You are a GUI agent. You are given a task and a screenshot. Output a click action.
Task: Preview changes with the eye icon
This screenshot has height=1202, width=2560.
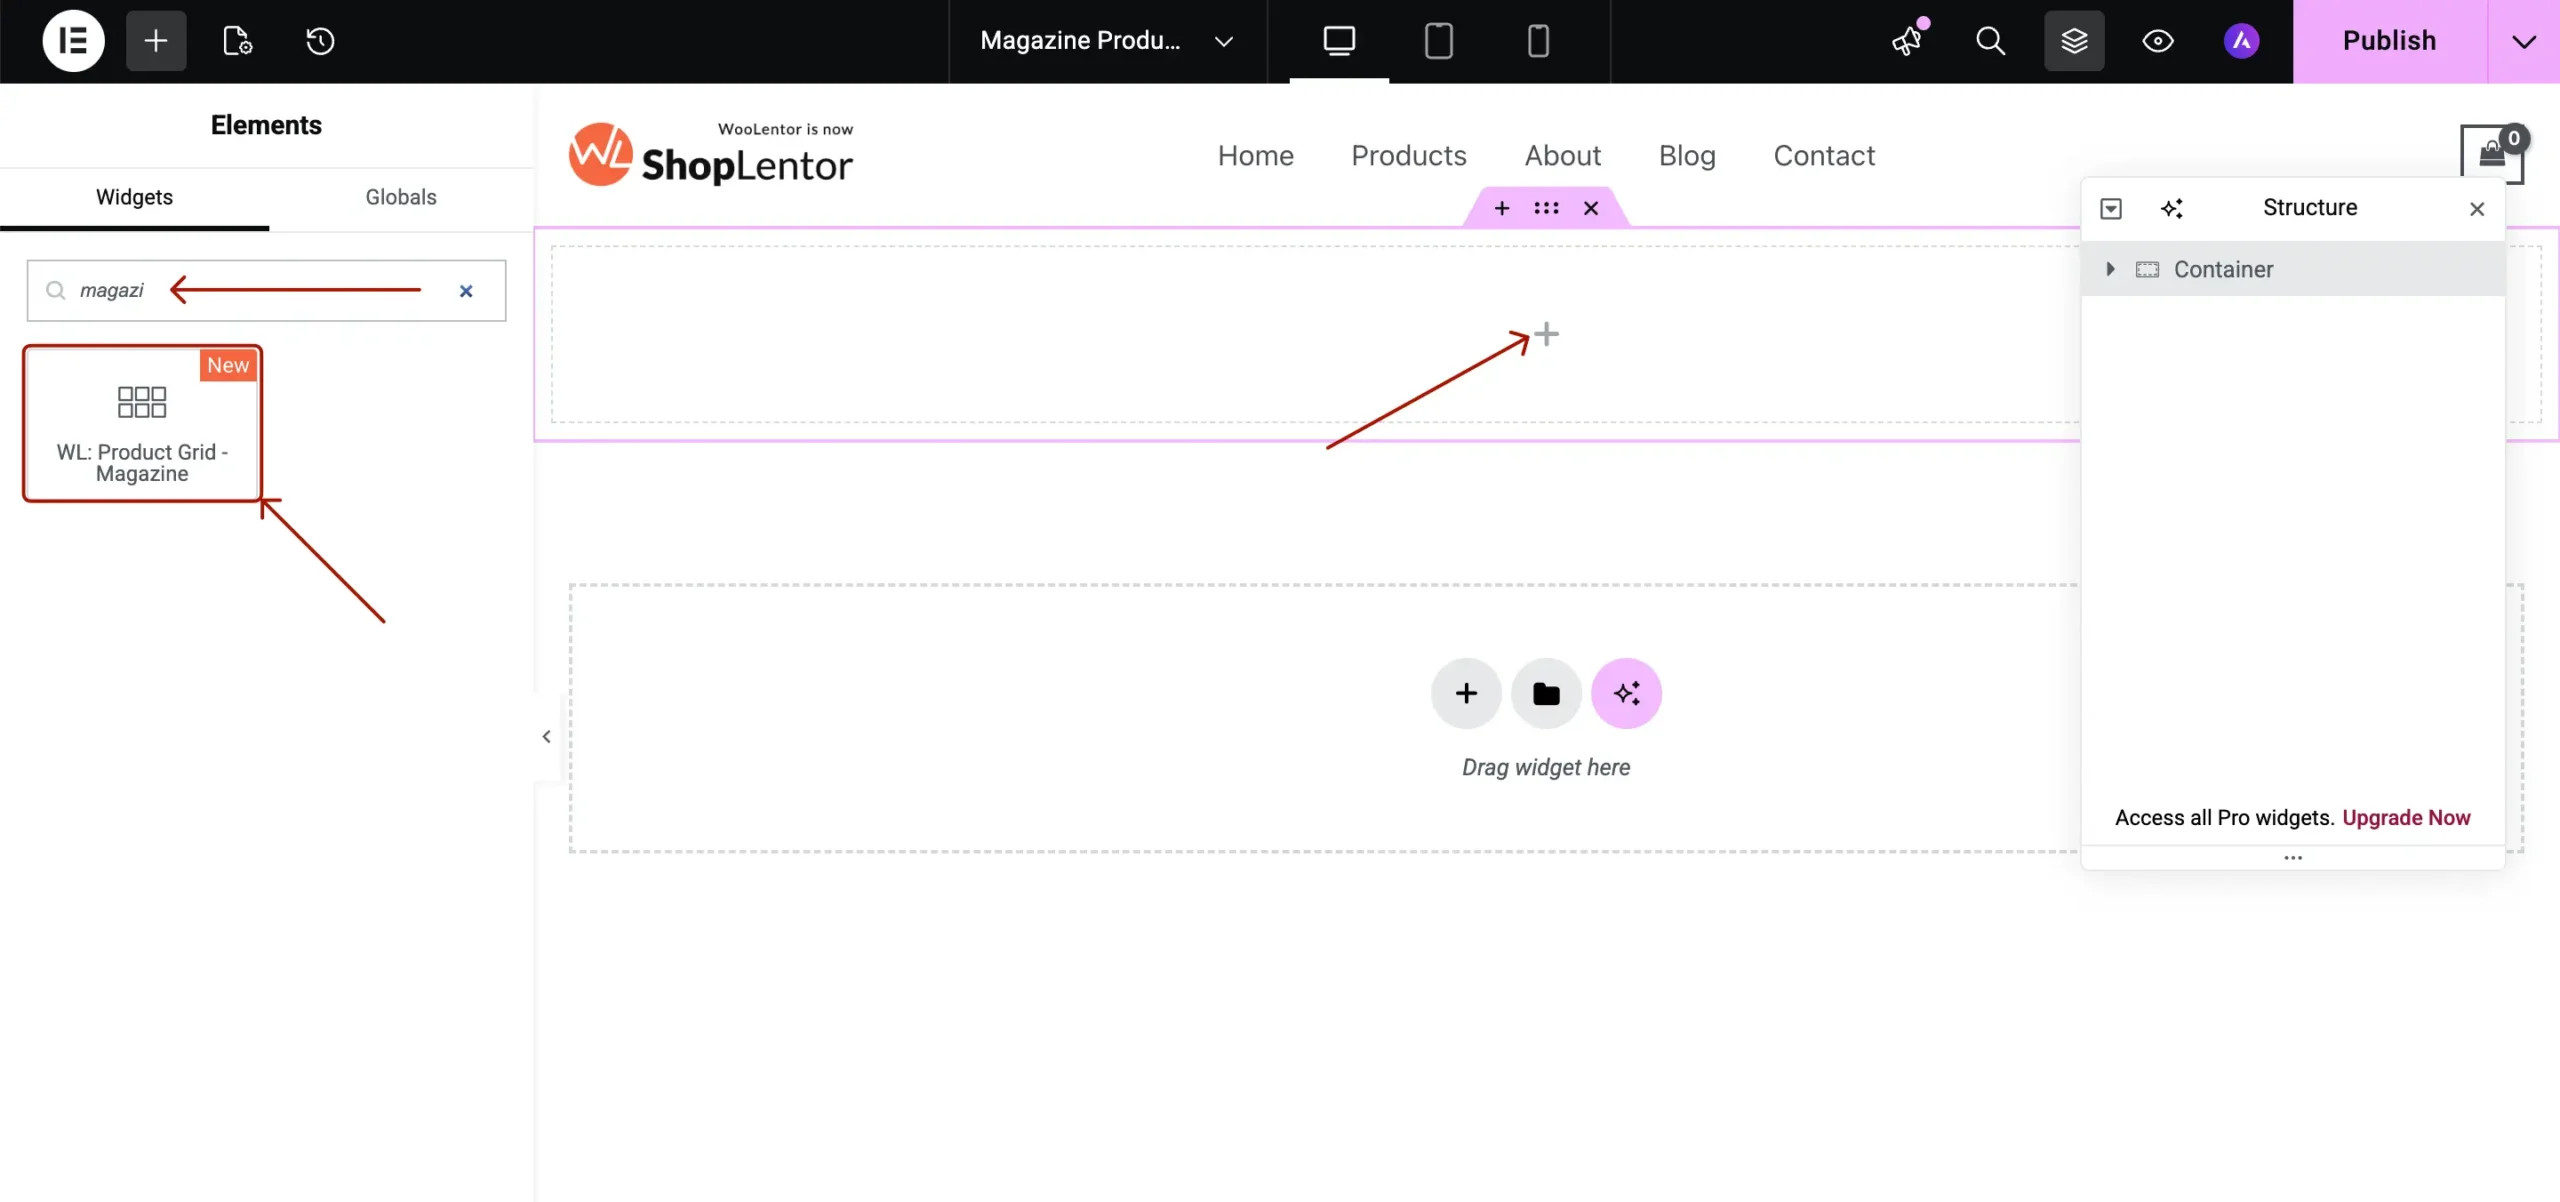(2157, 41)
